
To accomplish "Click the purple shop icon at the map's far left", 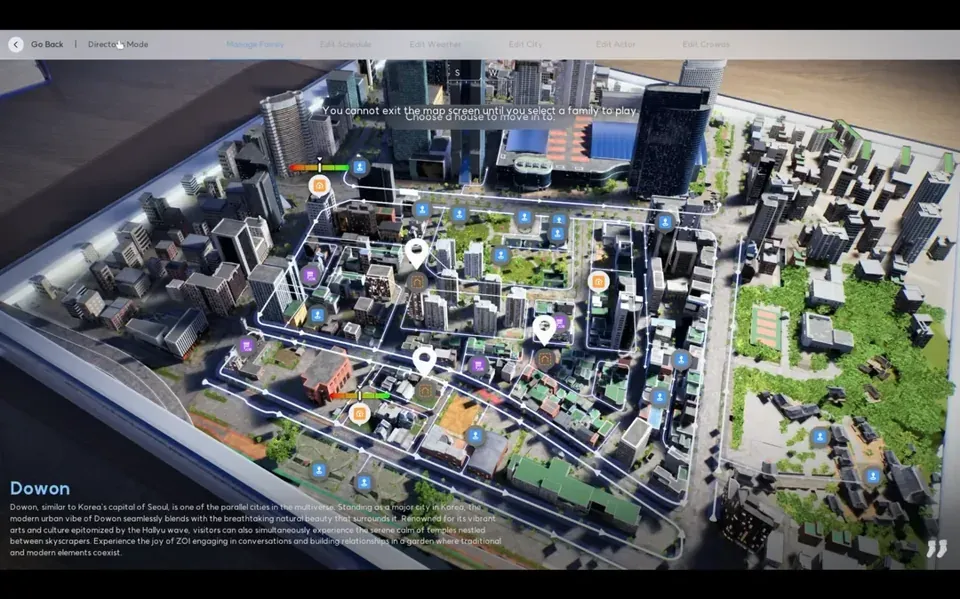I will tap(246, 346).
